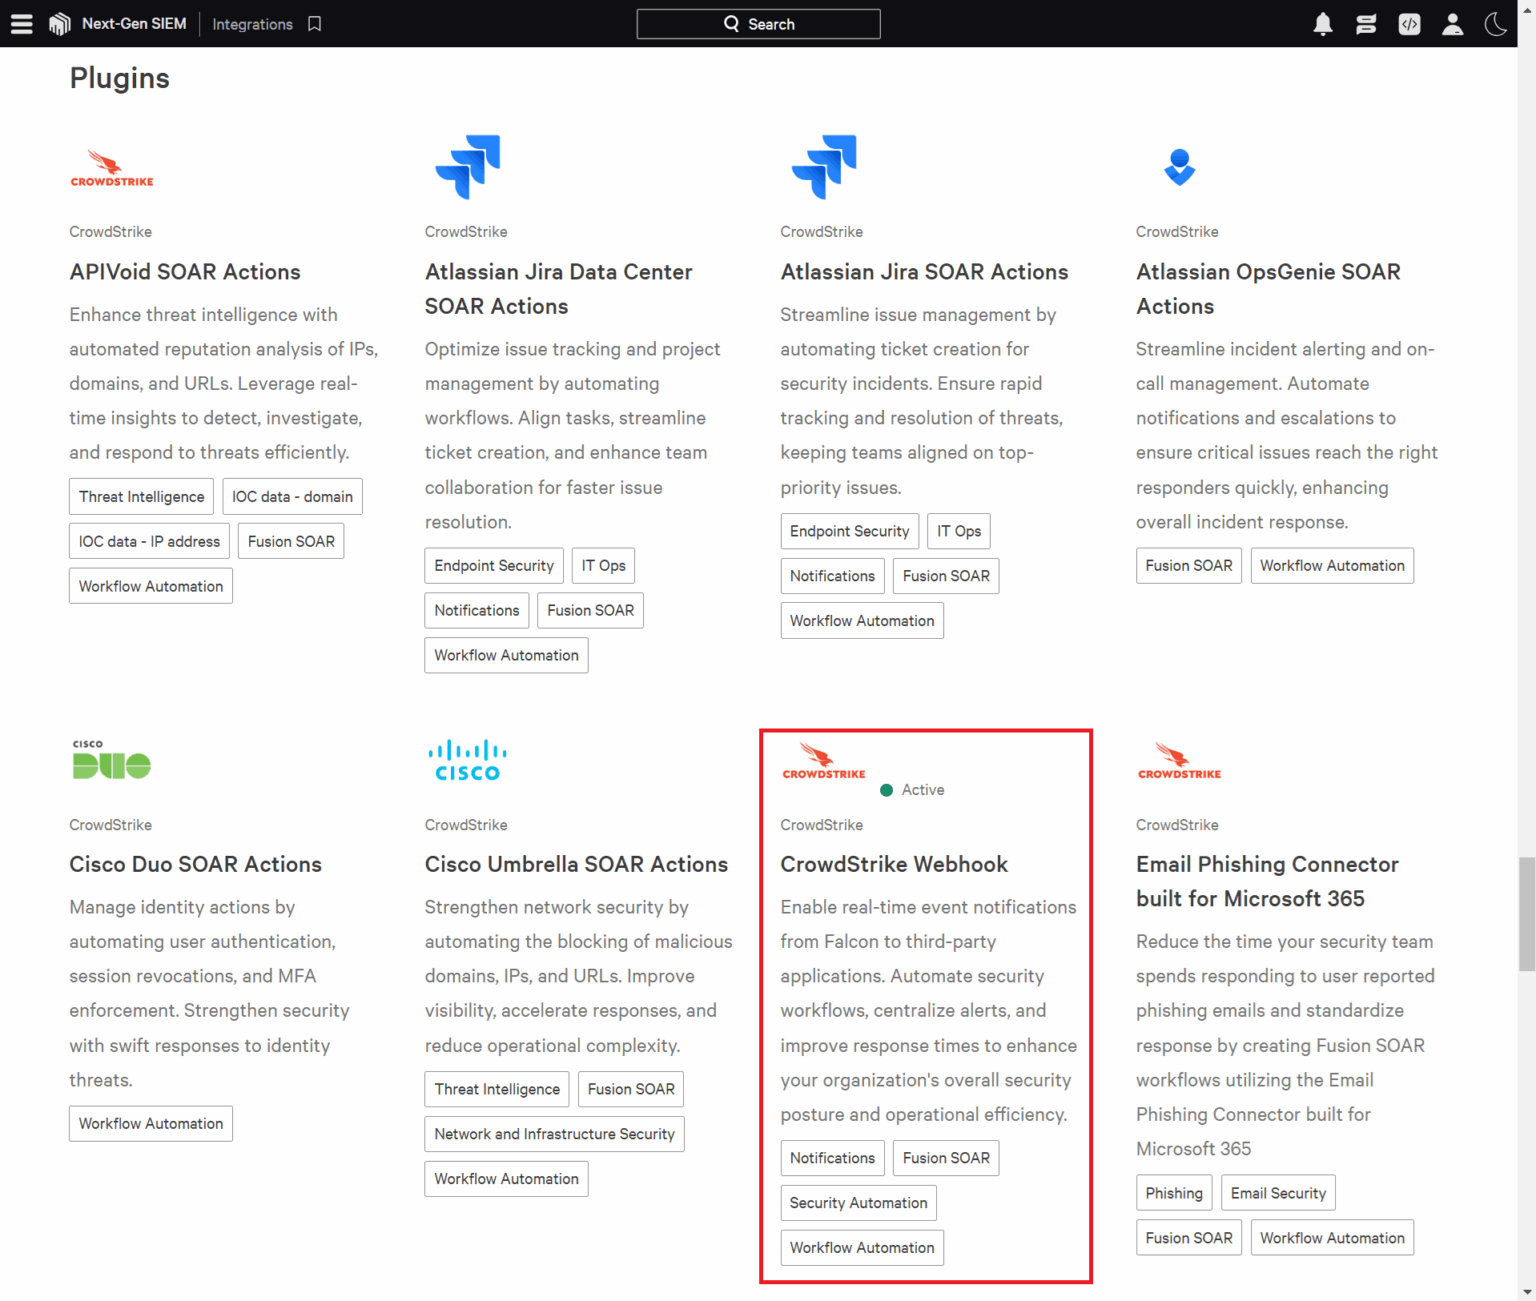Open the Integrations breadcrumb link

coord(252,24)
